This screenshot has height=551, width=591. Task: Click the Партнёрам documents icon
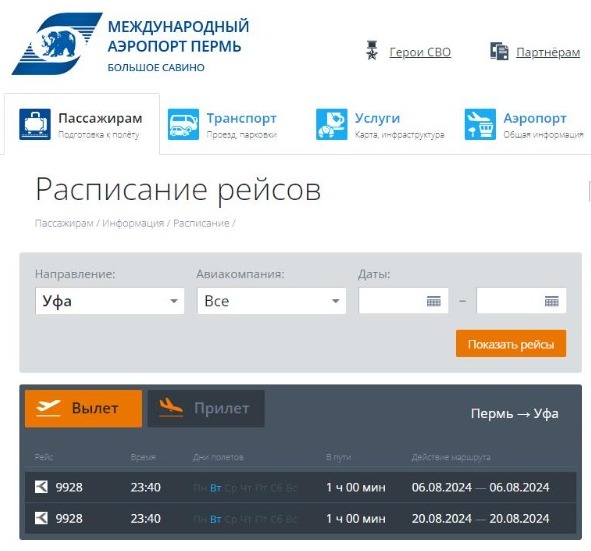499,51
